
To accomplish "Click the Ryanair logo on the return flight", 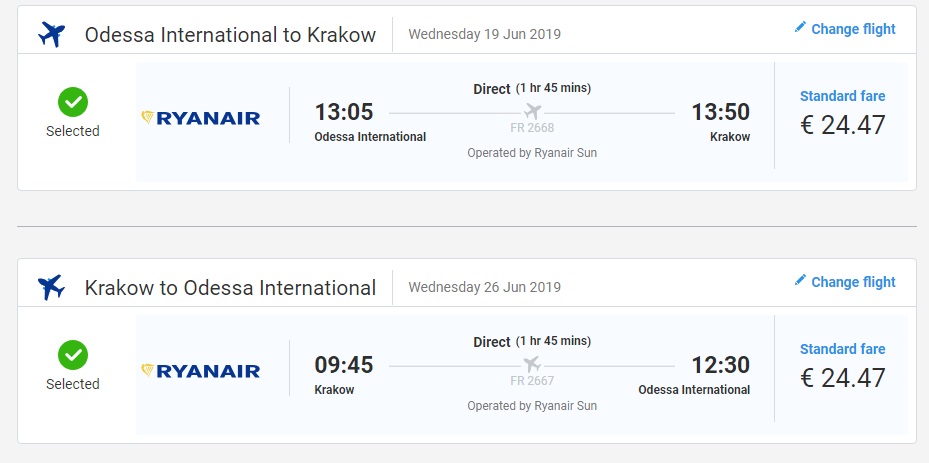I will (x=201, y=371).
